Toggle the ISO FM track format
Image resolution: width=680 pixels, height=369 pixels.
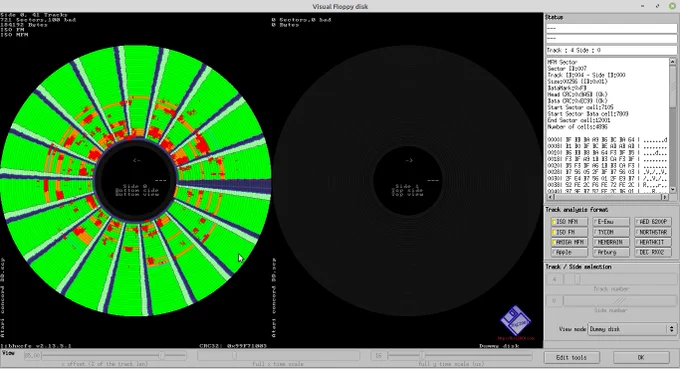pos(569,232)
